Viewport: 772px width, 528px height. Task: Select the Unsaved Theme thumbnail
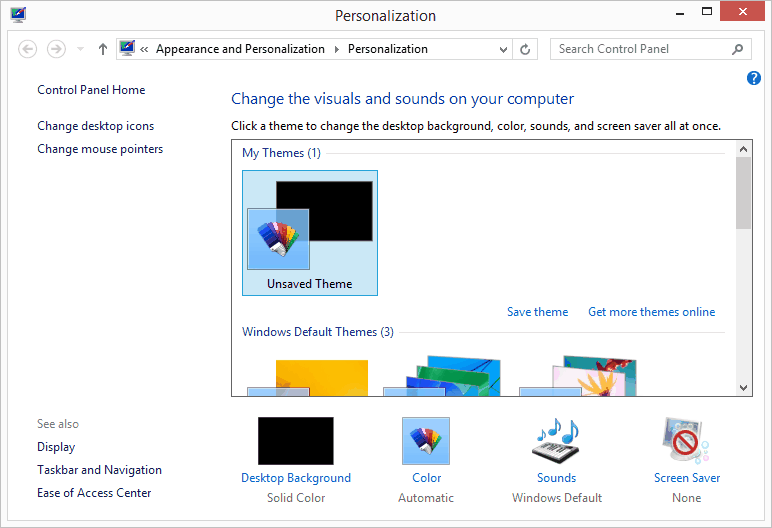pyautogui.click(x=310, y=232)
